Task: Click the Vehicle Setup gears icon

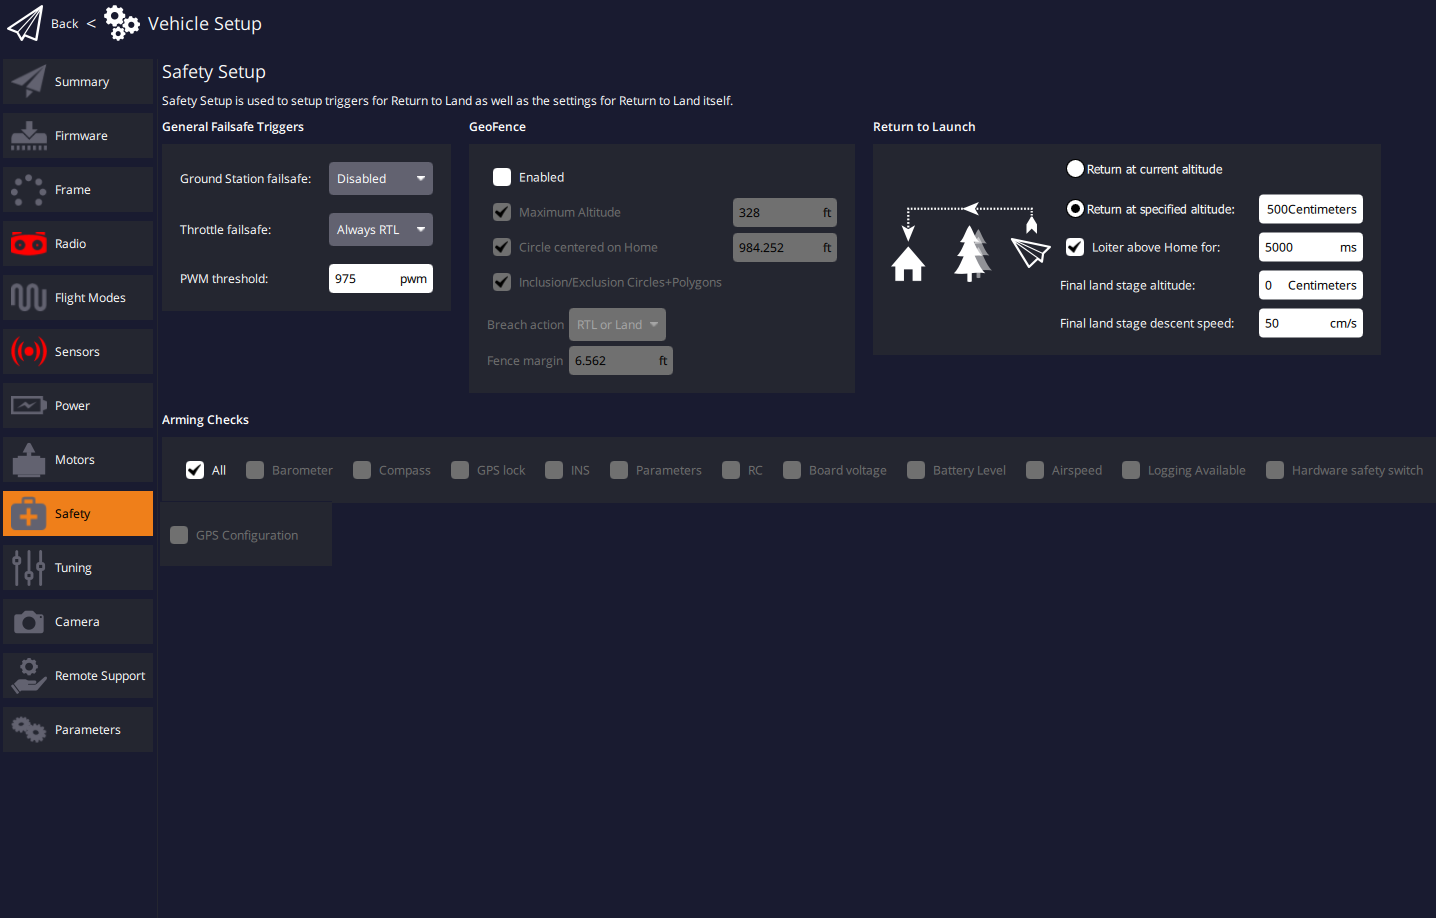Action: click(121, 23)
